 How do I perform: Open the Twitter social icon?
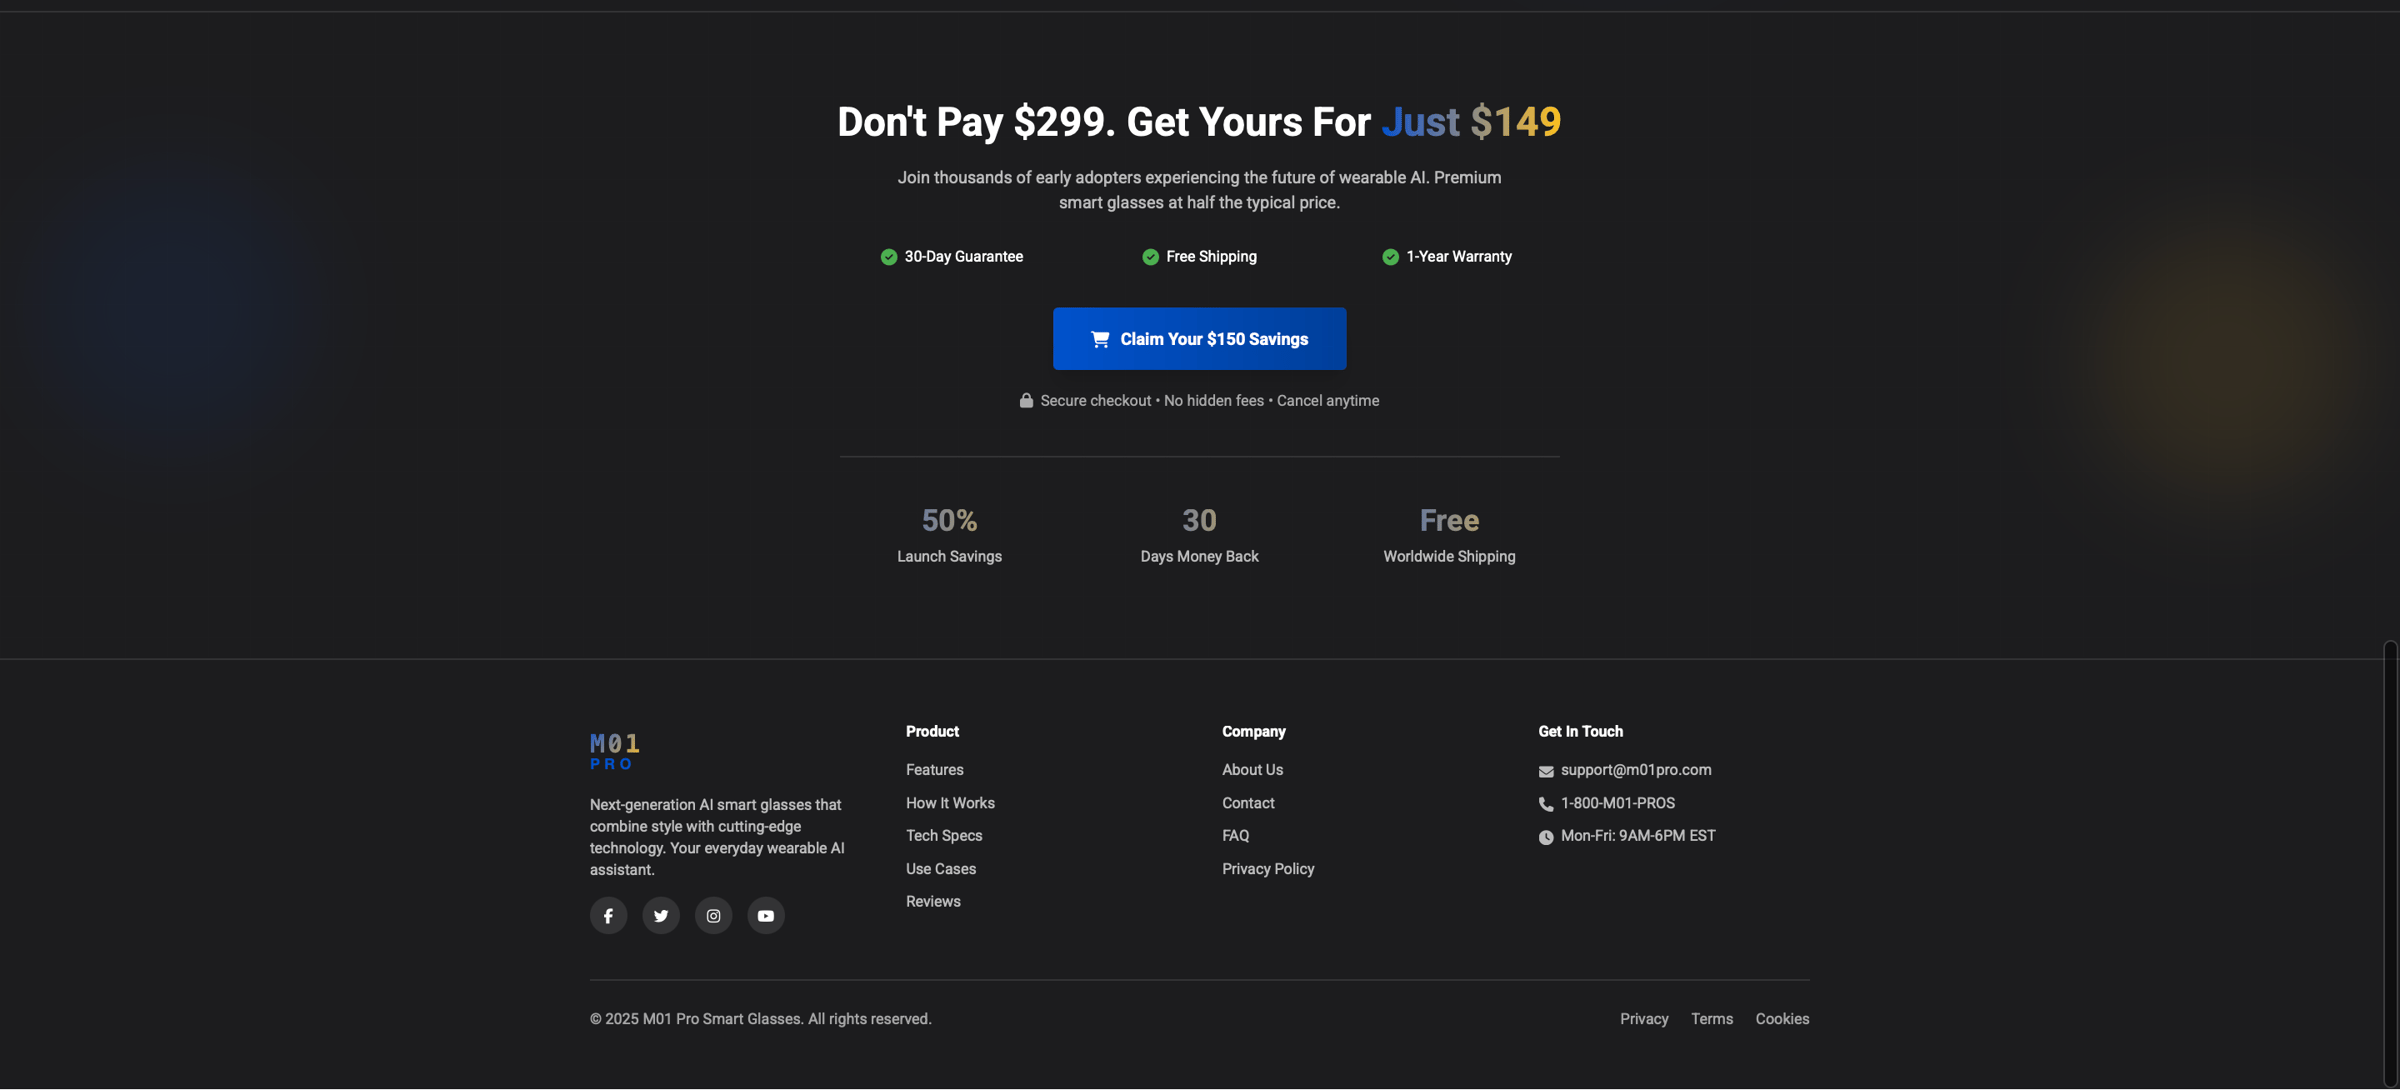click(x=661, y=915)
